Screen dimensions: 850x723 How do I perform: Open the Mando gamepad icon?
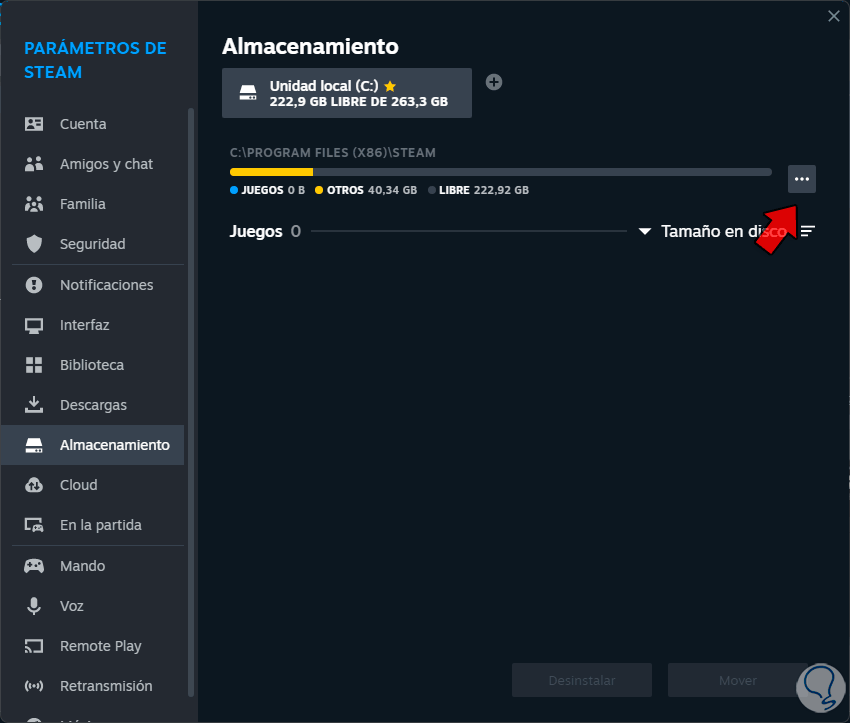(34, 566)
